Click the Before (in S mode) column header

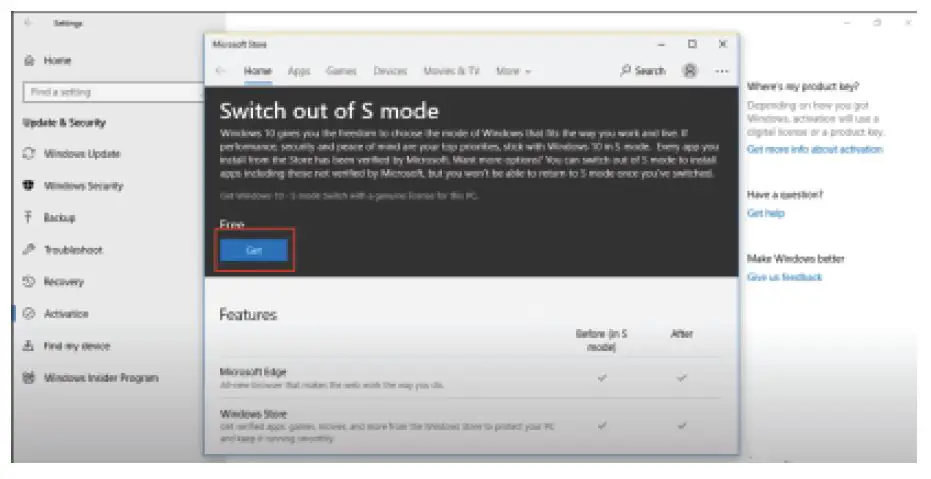click(601, 340)
